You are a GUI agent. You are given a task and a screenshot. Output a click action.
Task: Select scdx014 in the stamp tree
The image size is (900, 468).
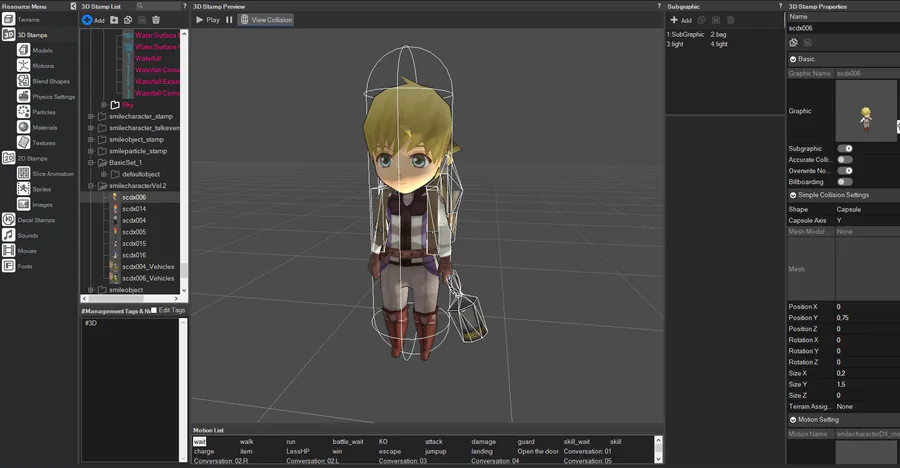(x=134, y=209)
